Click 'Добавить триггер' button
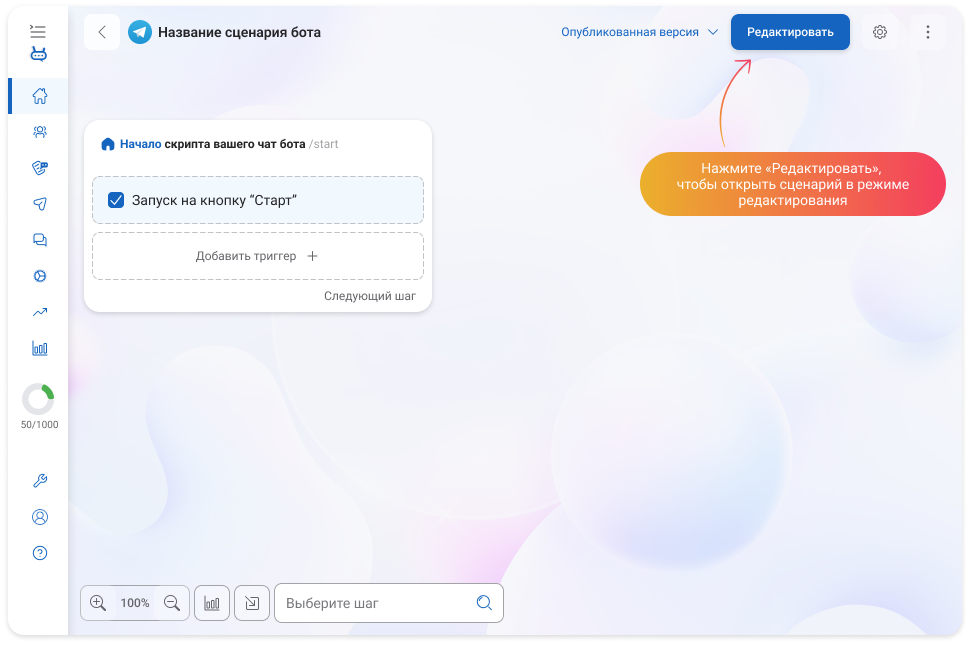The height and width of the screenshot is (645, 970). (x=258, y=256)
